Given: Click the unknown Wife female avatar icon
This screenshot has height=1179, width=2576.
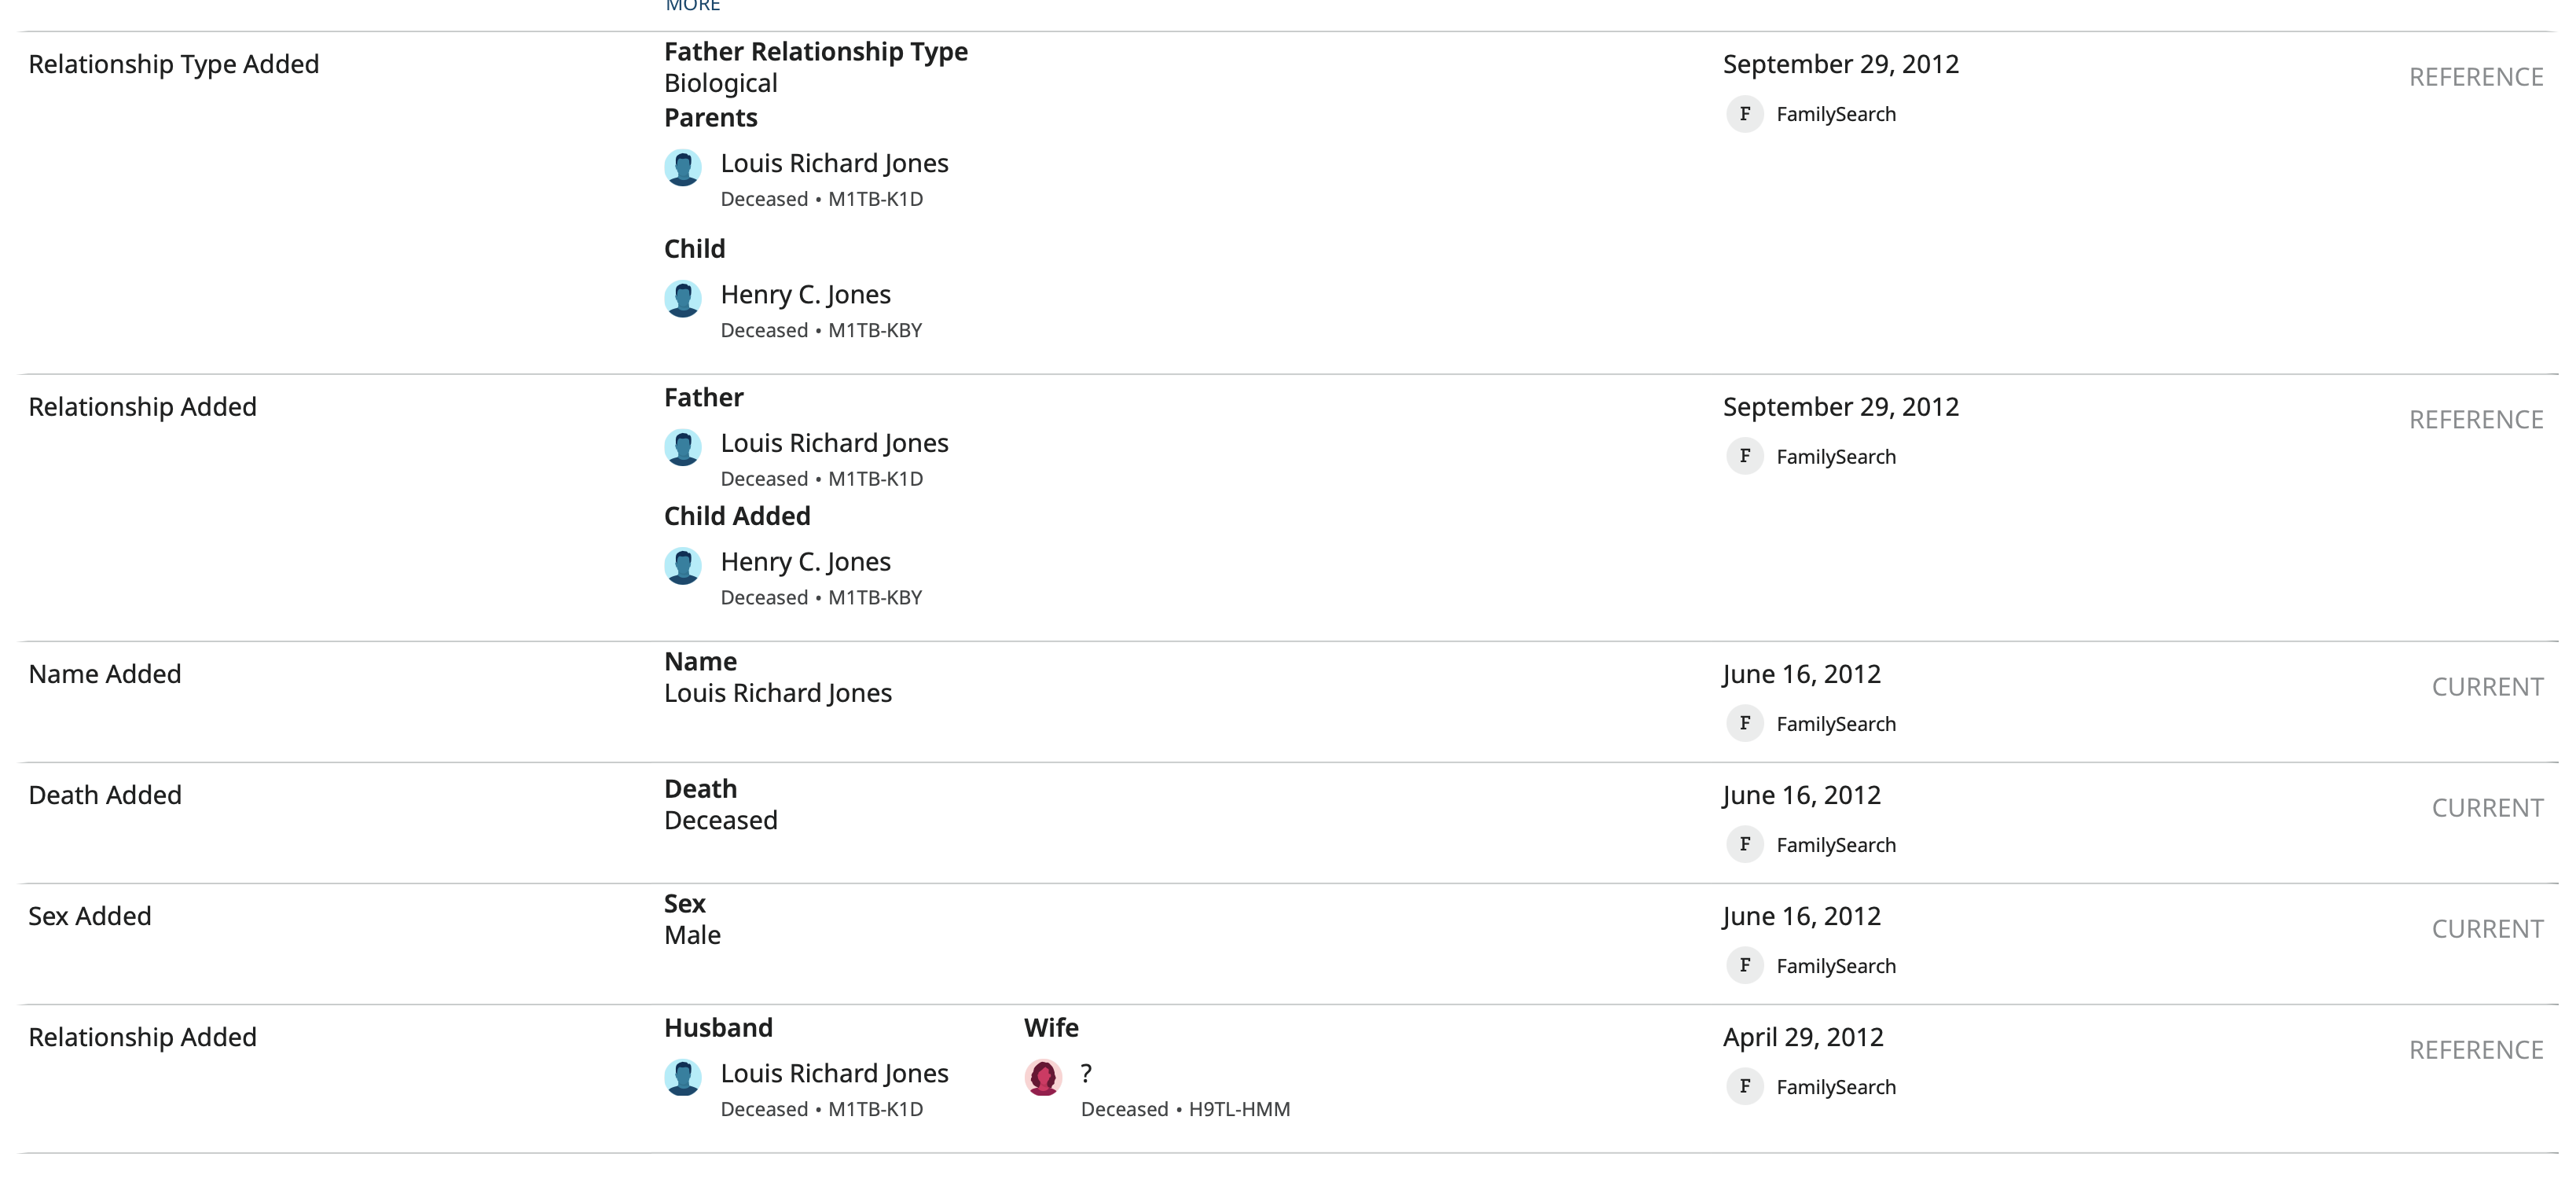Looking at the screenshot, I should [1043, 1078].
